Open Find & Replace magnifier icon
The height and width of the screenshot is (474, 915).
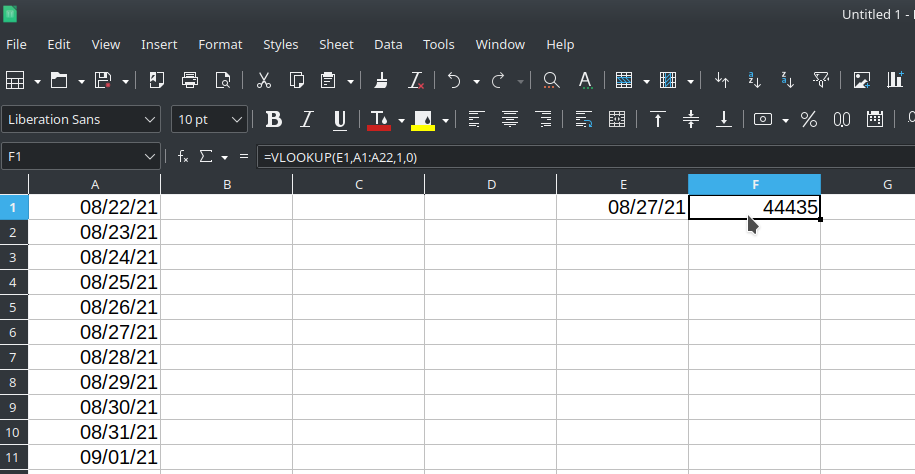[x=551, y=80]
